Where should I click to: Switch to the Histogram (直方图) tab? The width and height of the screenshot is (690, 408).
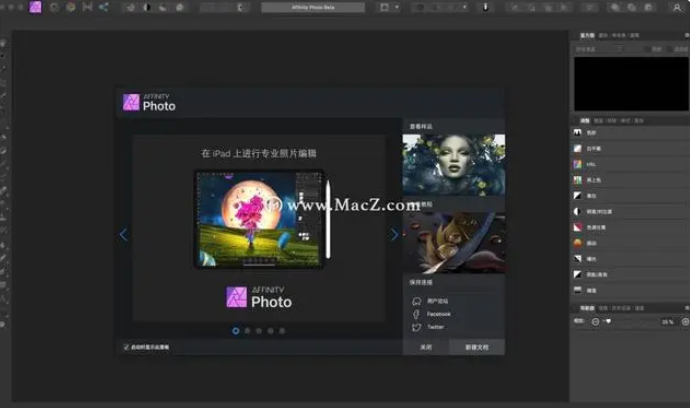[x=587, y=35]
